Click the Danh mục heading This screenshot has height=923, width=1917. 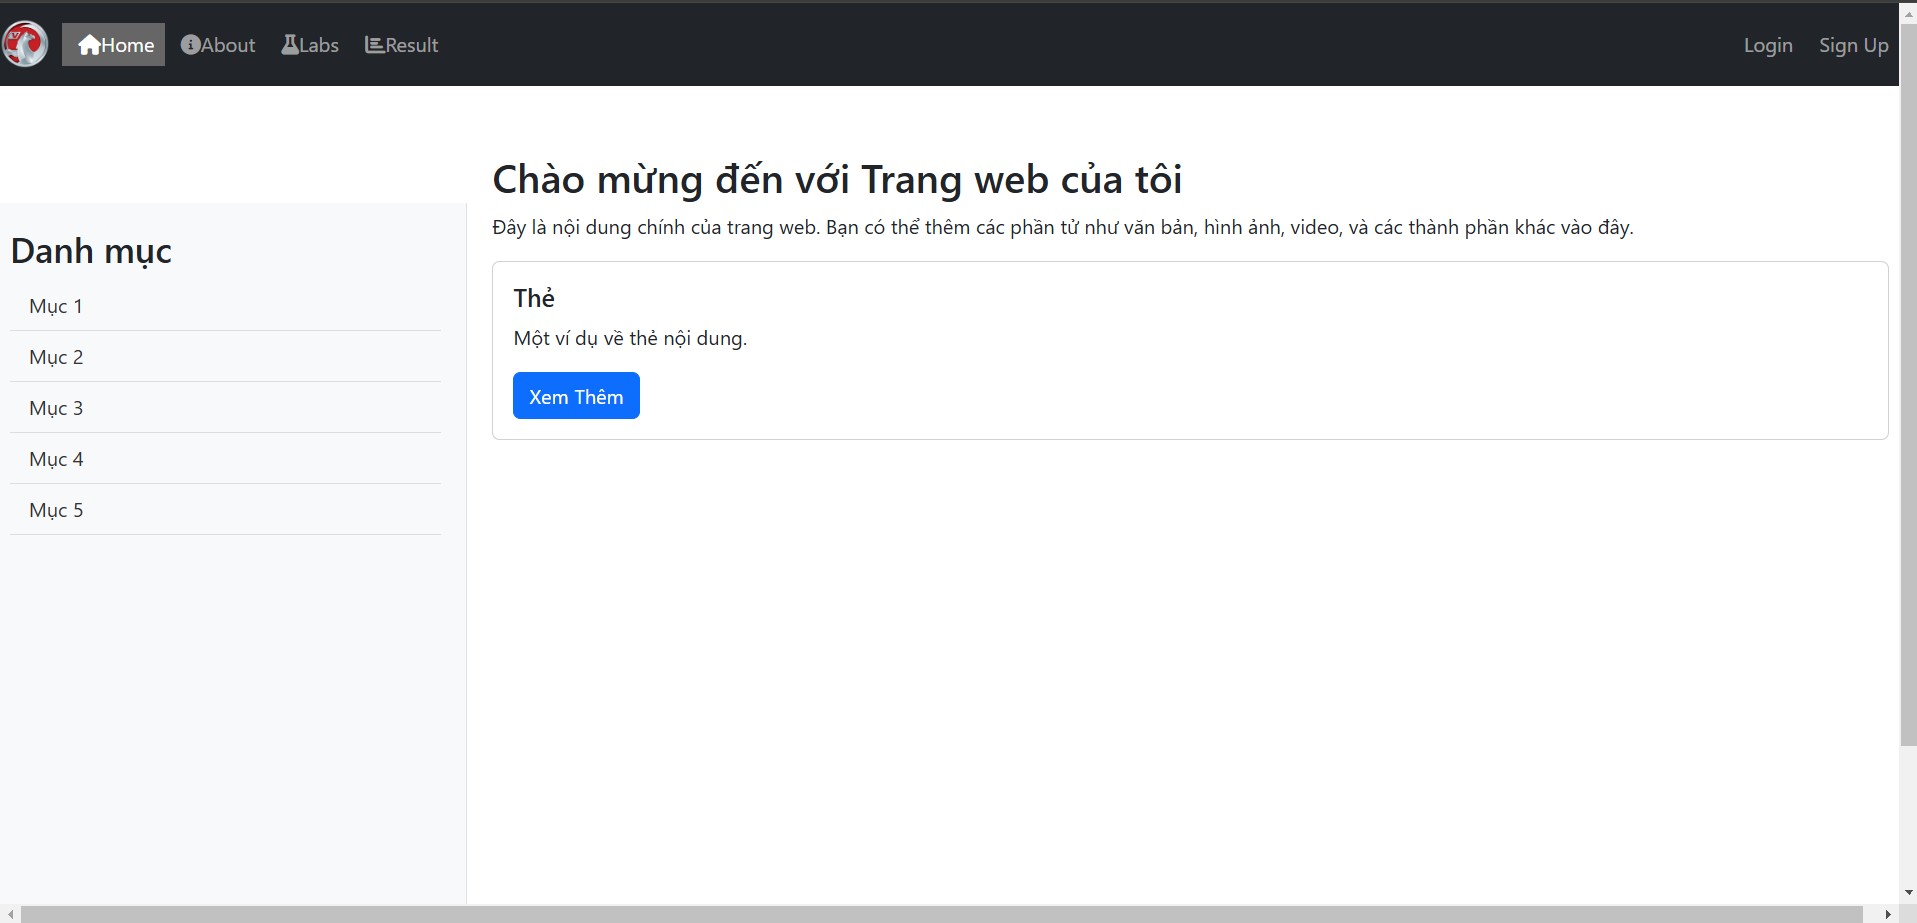(x=90, y=250)
